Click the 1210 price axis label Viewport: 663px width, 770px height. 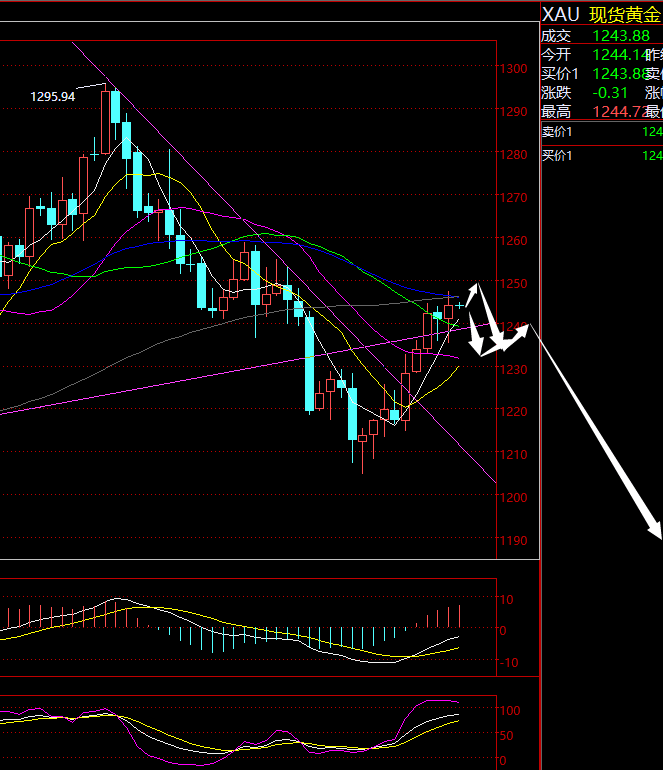pos(514,455)
